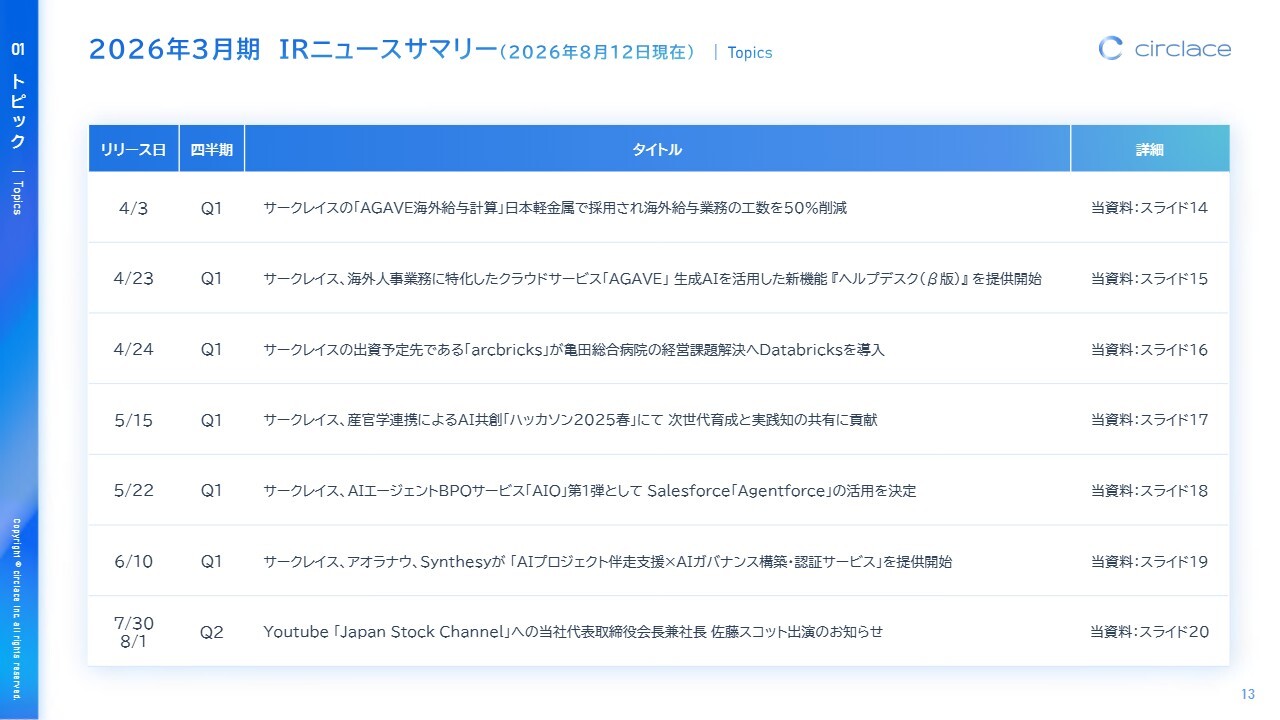Screen dimensions: 1280x720
Task: Open the Salesforce Agentforce news title
Action: (x=590, y=491)
